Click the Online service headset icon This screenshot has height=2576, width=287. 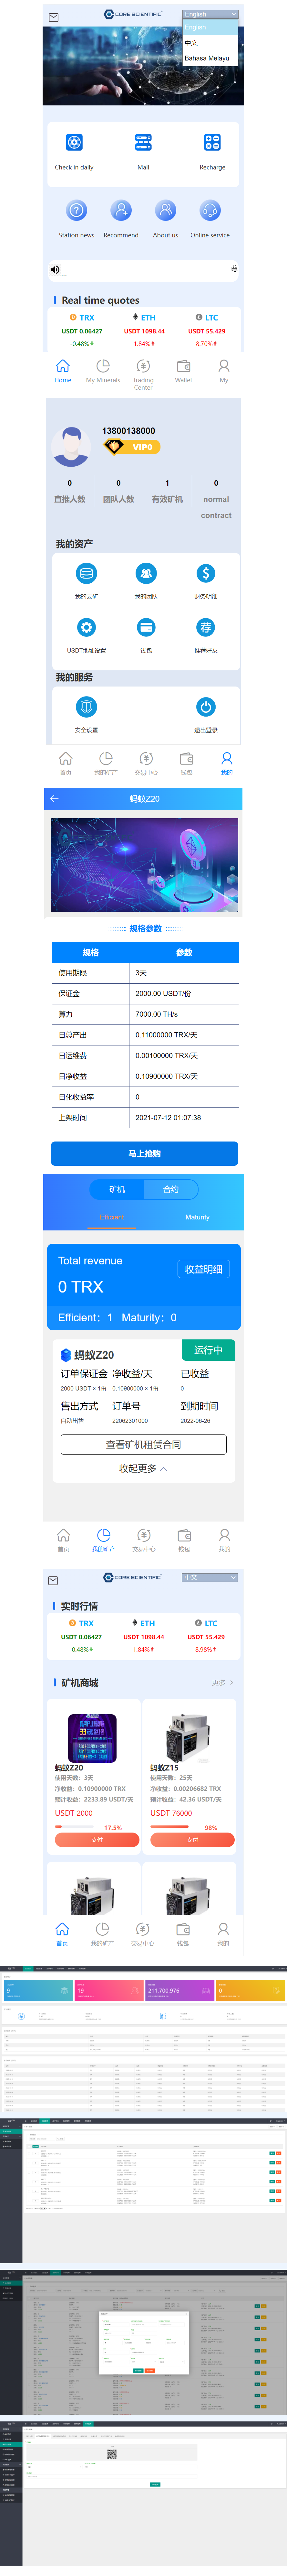[x=210, y=211]
